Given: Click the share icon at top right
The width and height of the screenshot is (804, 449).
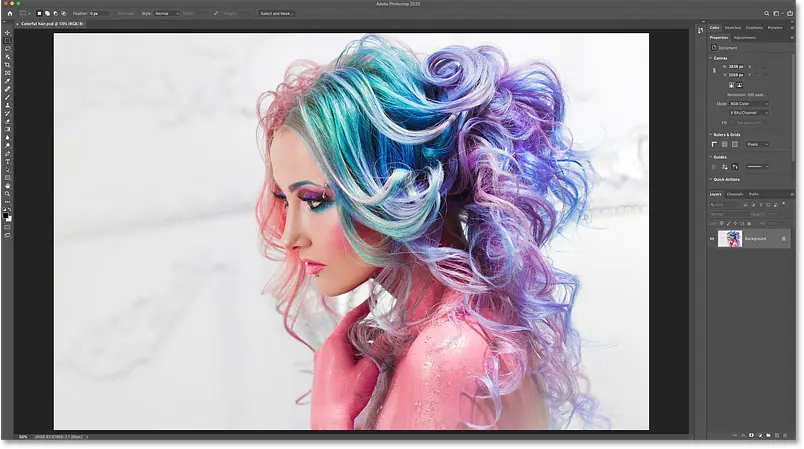Looking at the screenshot, I should pos(790,13).
